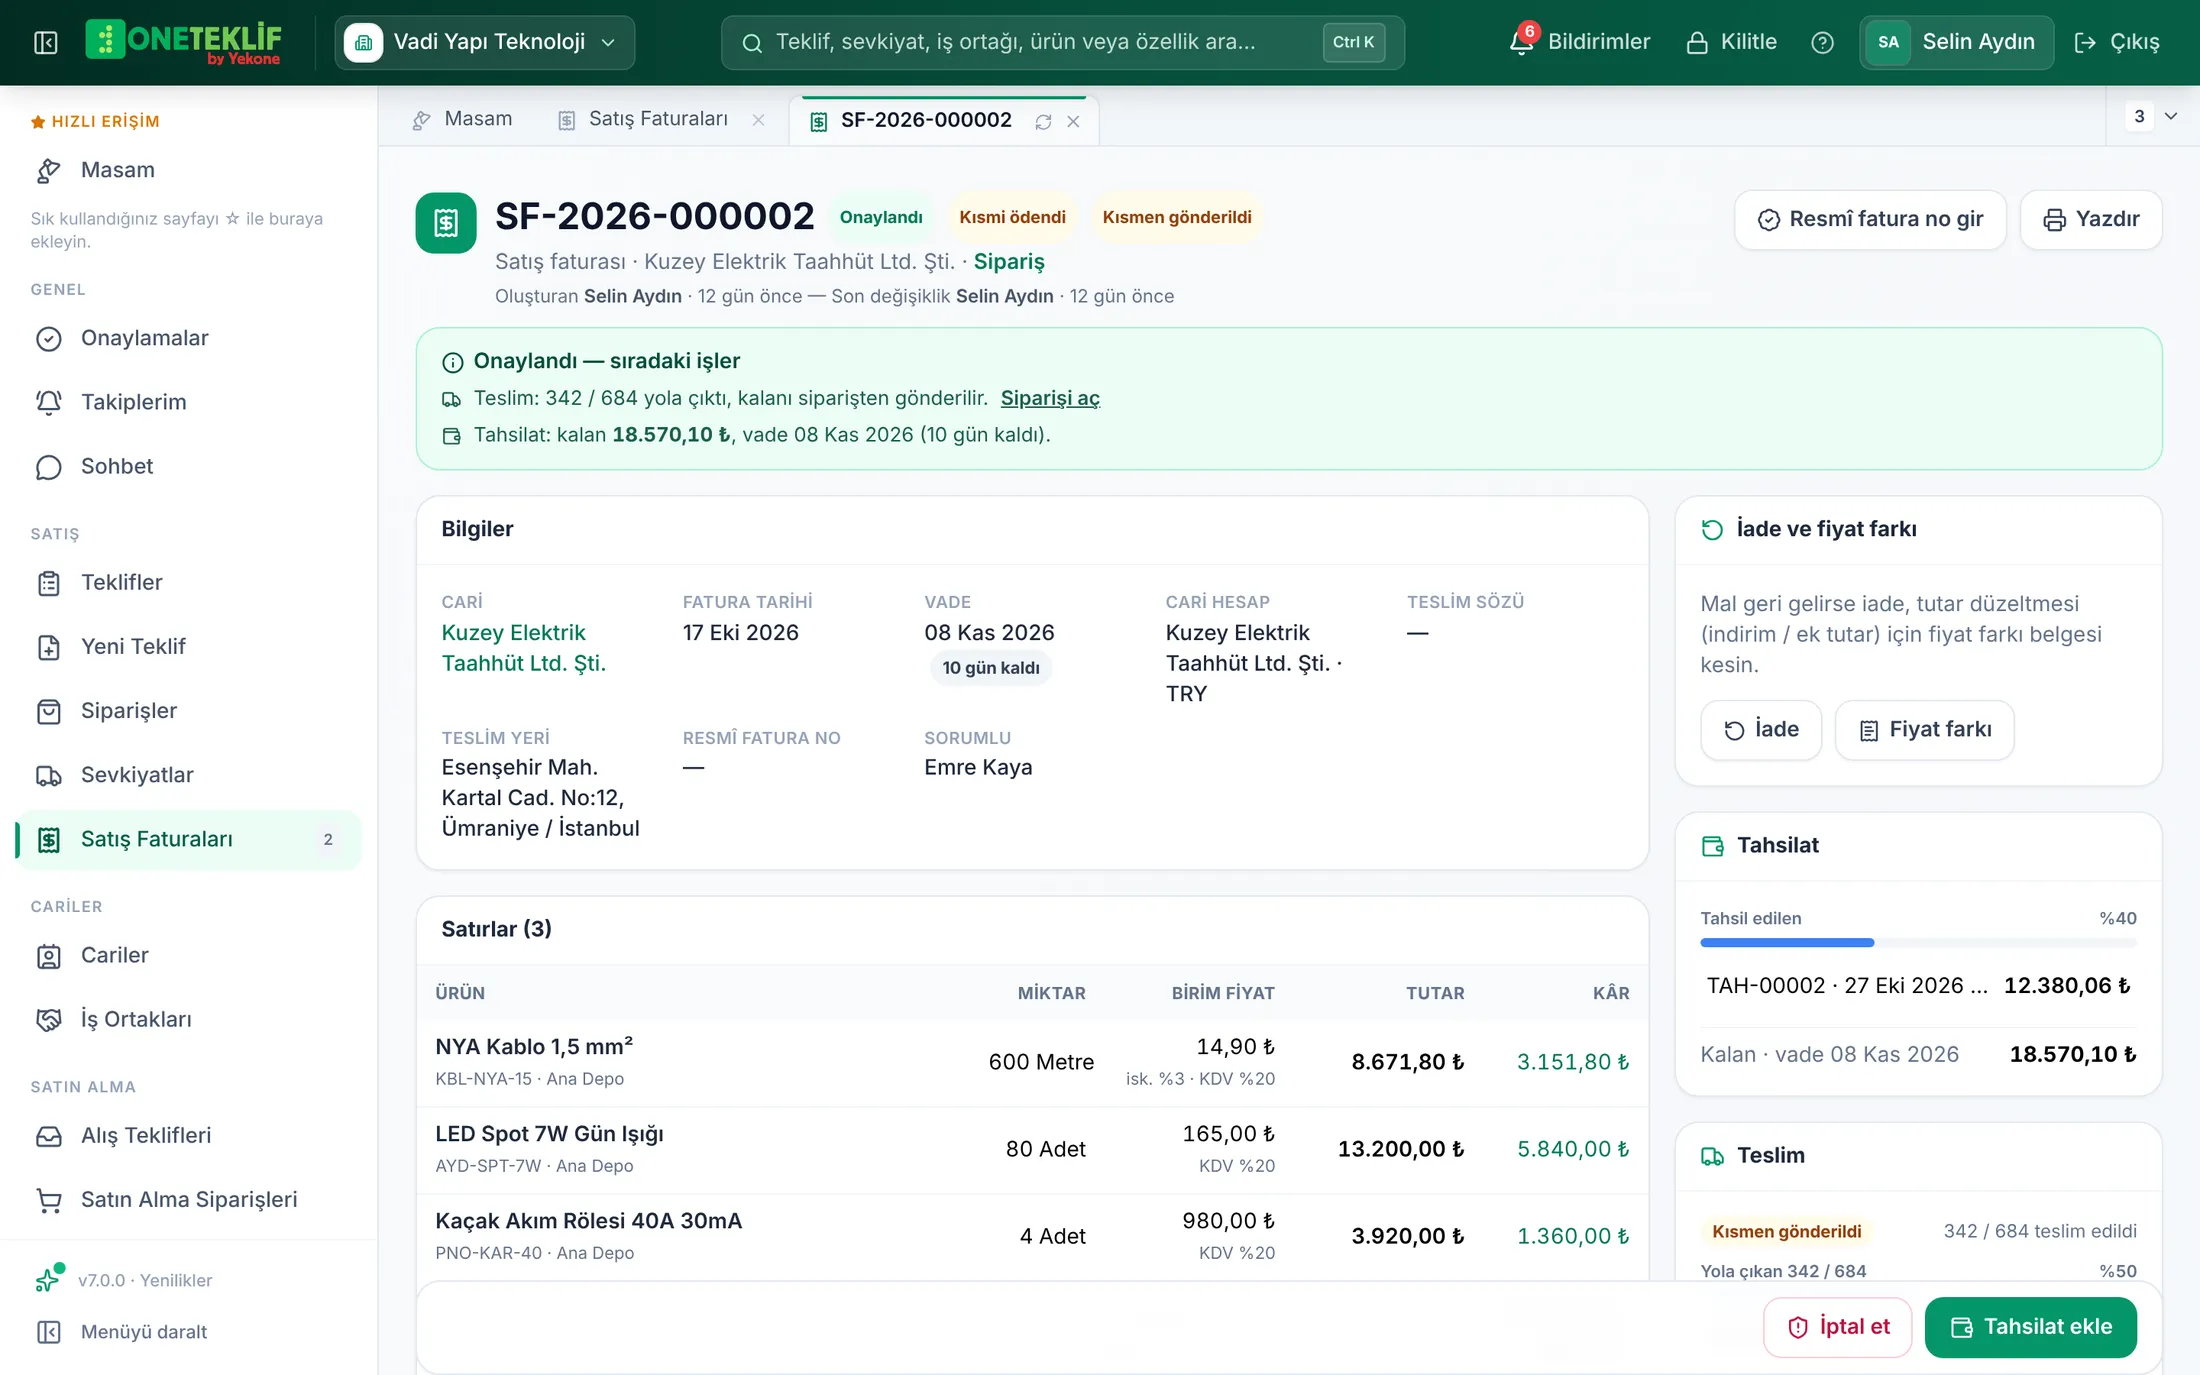Open Yeni Teklif in the sidebar

pyautogui.click(x=189, y=646)
